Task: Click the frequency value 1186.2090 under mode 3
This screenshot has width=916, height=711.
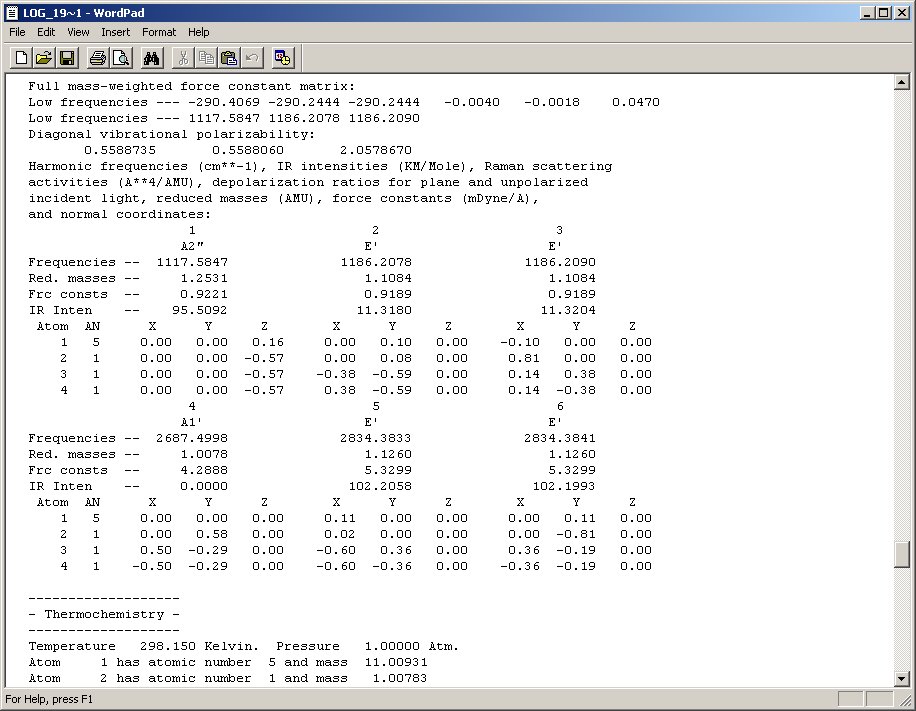Action: point(560,262)
